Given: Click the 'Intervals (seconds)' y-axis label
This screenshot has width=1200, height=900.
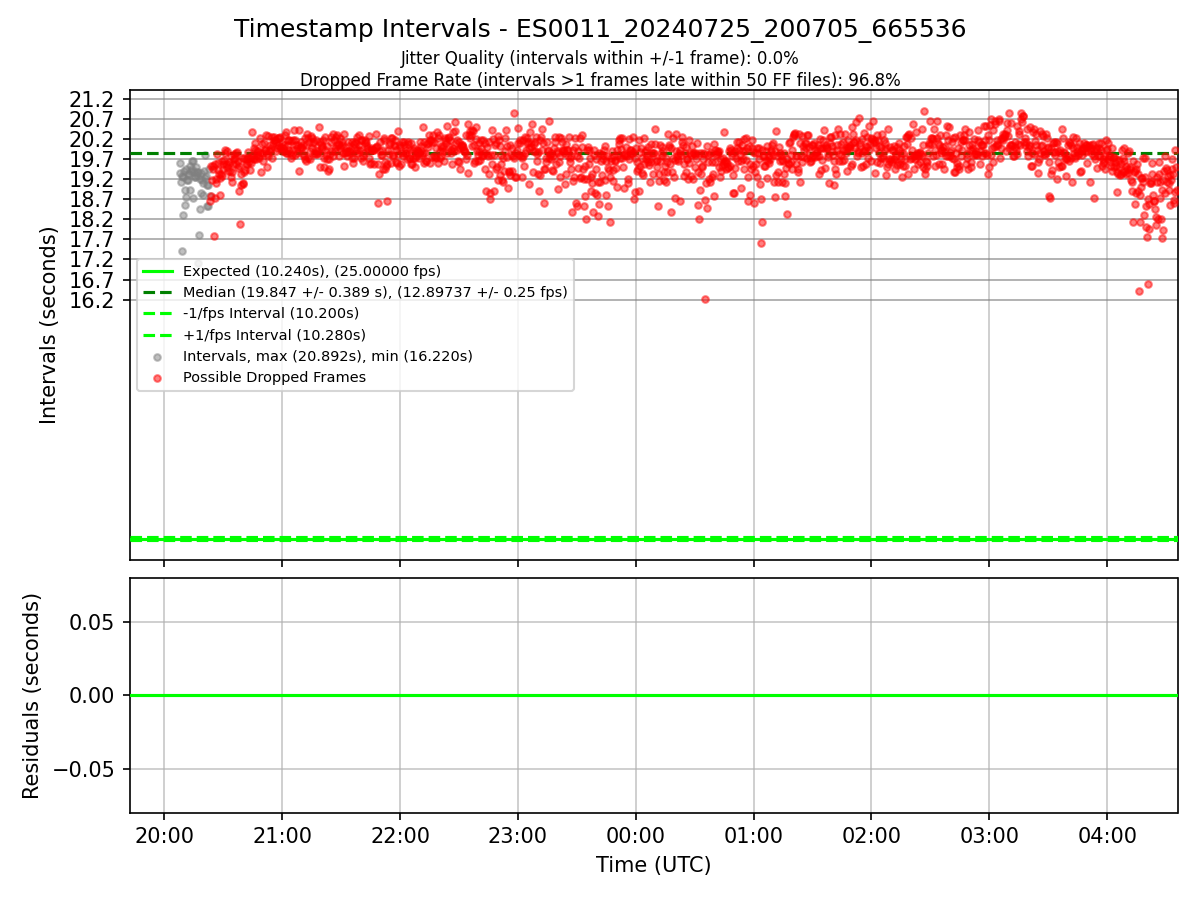Looking at the screenshot, I should pos(49,325).
